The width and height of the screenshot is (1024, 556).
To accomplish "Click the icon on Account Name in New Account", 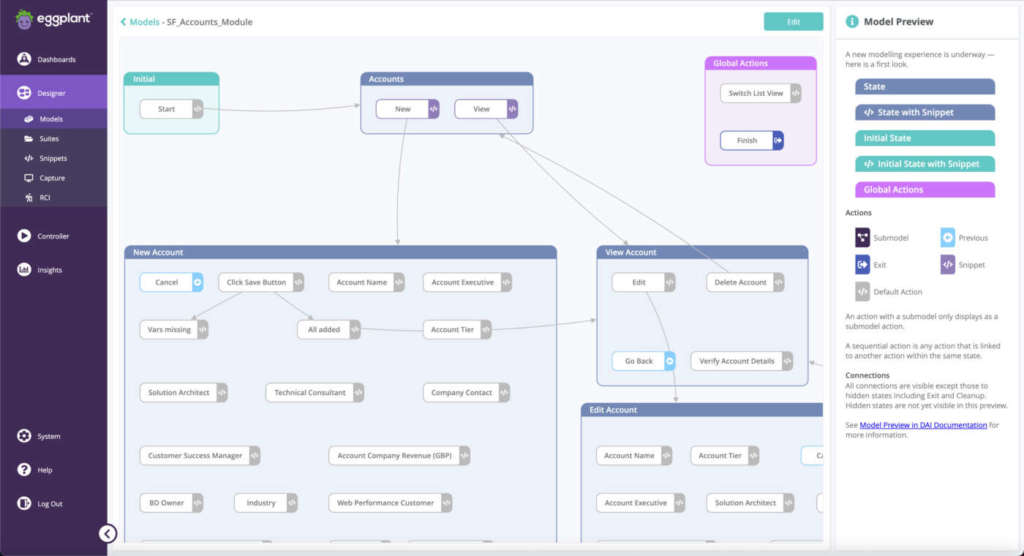I will tap(399, 282).
